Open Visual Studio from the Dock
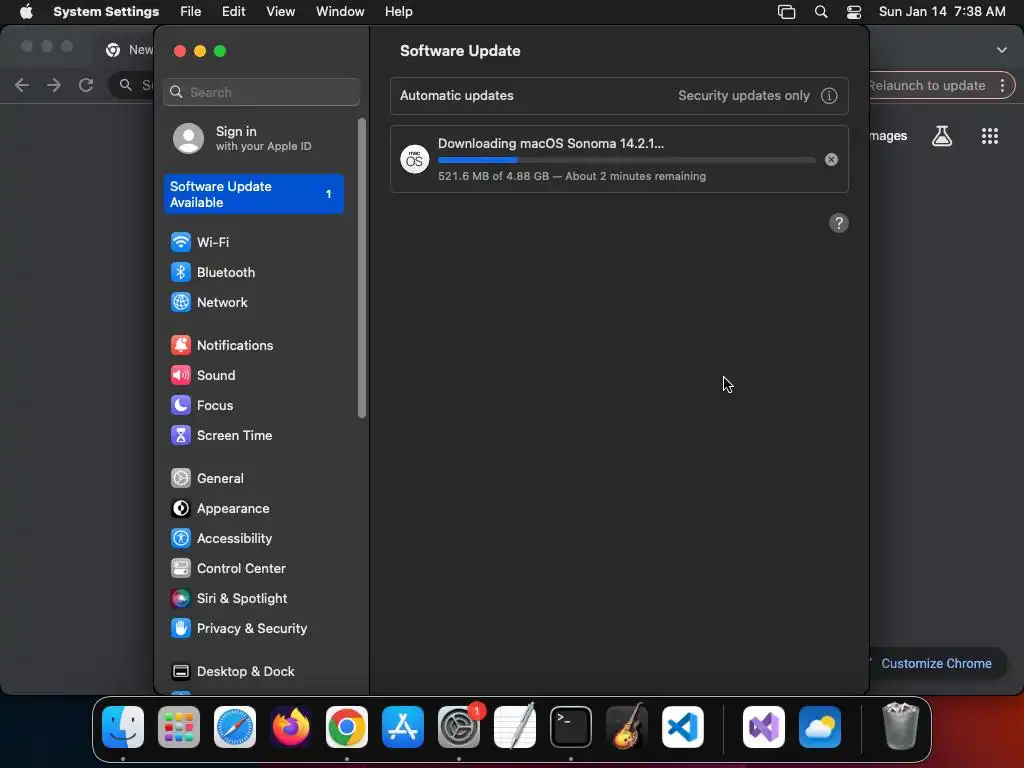Image resolution: width=1024 pixels, height=768 pixels. point(764,727)
